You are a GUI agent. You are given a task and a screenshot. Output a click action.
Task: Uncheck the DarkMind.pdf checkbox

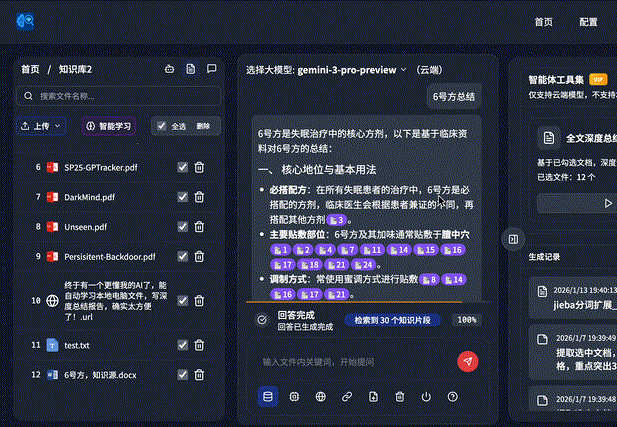coord(182,197)
